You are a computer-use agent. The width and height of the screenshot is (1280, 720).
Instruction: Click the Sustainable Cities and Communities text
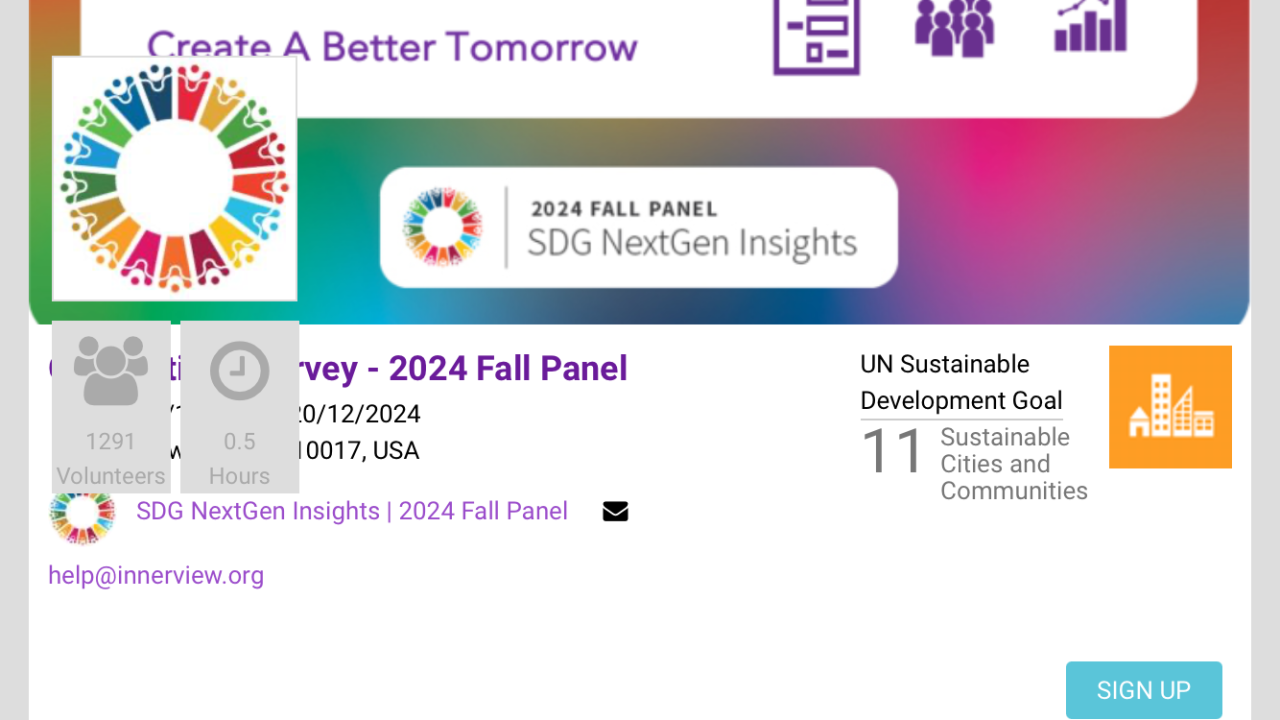point(1014,464)
